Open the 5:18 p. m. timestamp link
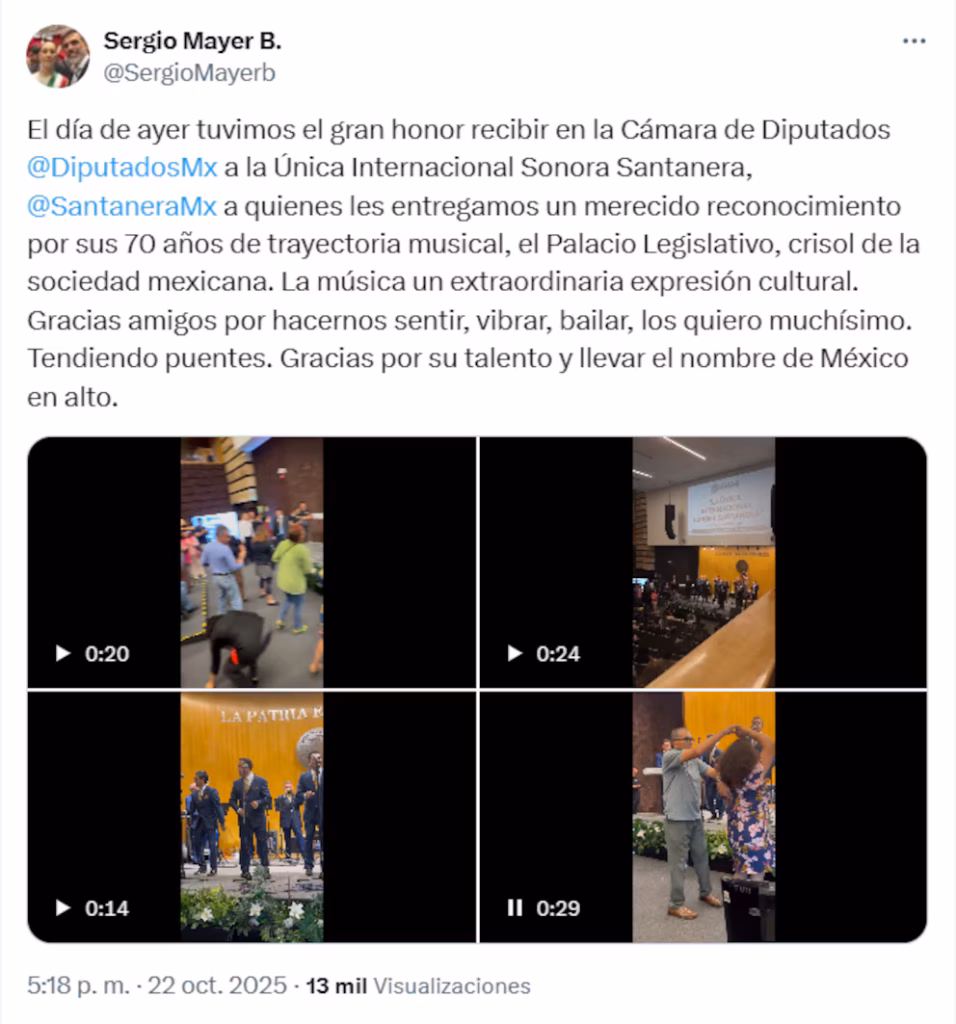956x1024 pixels. pyautogui.click(x=78, y=985)
